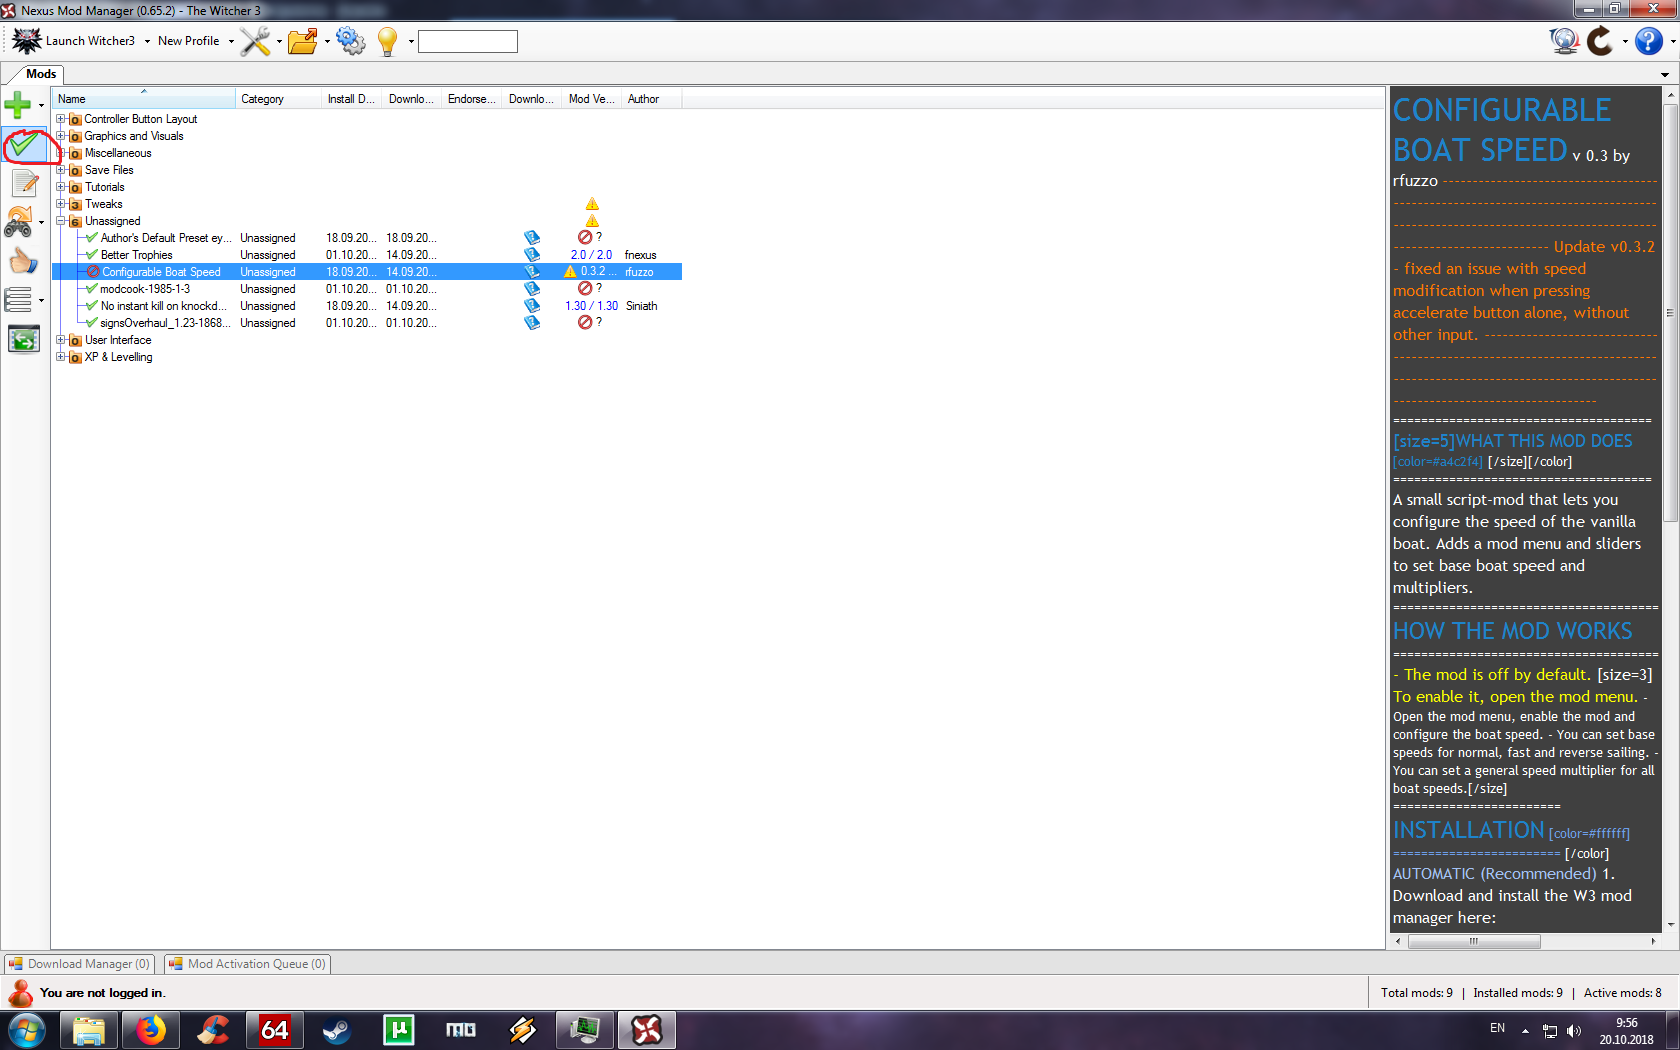The image size is (1680, 1050).
Task: Expand the Graphics and Visuals category
Action: [60, 136]
